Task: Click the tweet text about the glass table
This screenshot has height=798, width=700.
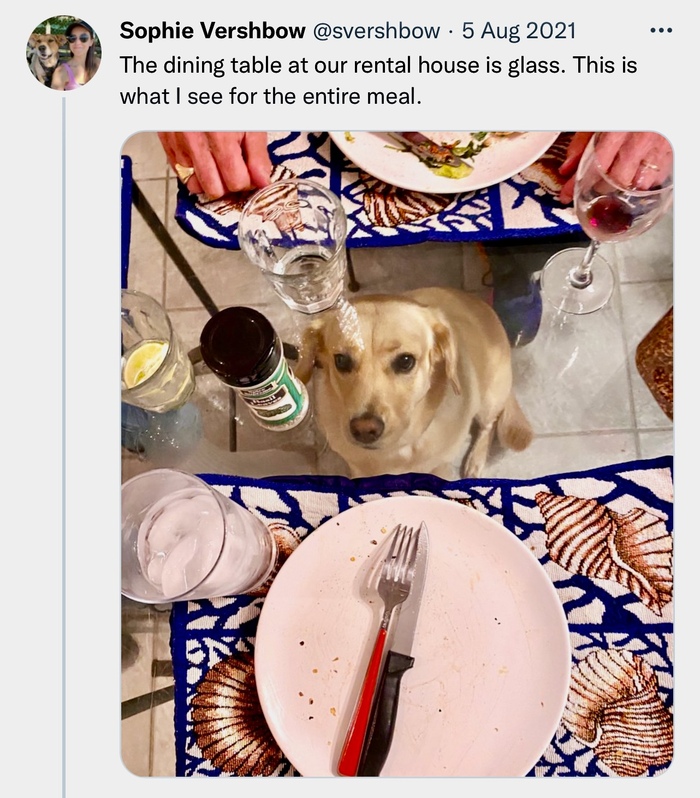Action: 378,82
